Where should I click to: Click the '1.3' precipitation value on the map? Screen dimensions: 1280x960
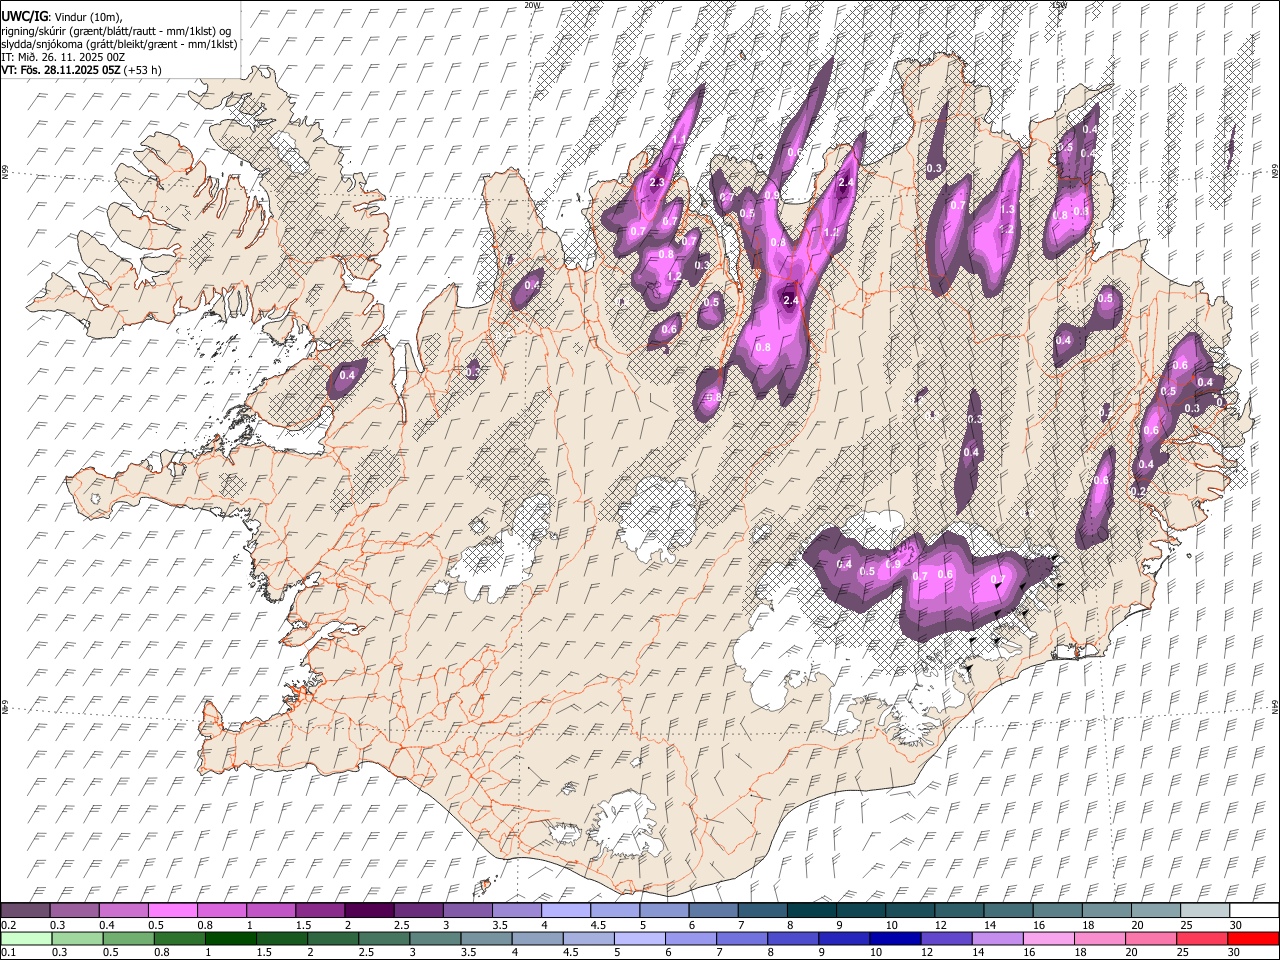pyautogui.click(x=1007, y=209)
